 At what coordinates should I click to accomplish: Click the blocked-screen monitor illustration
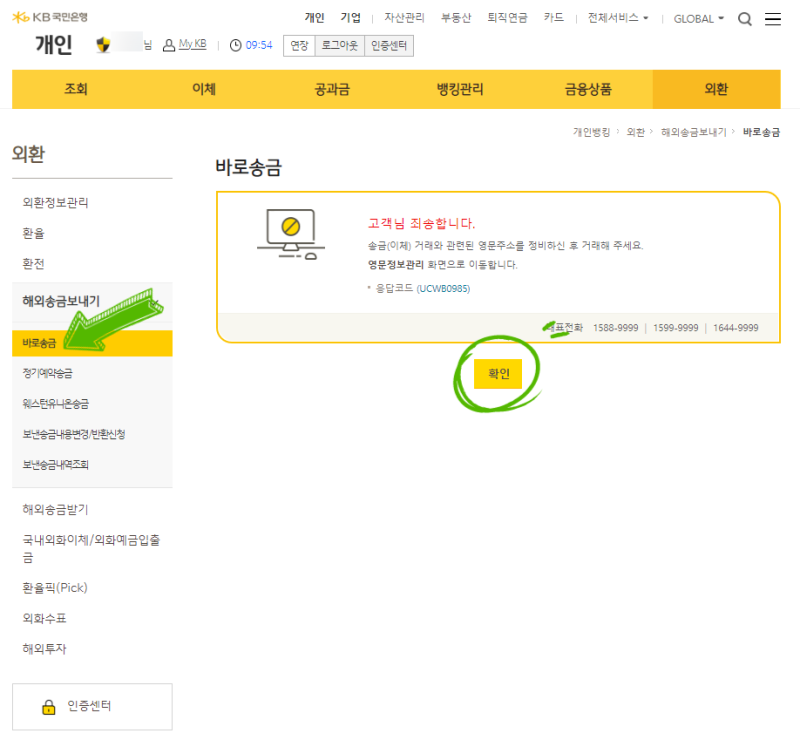[291, 234]
